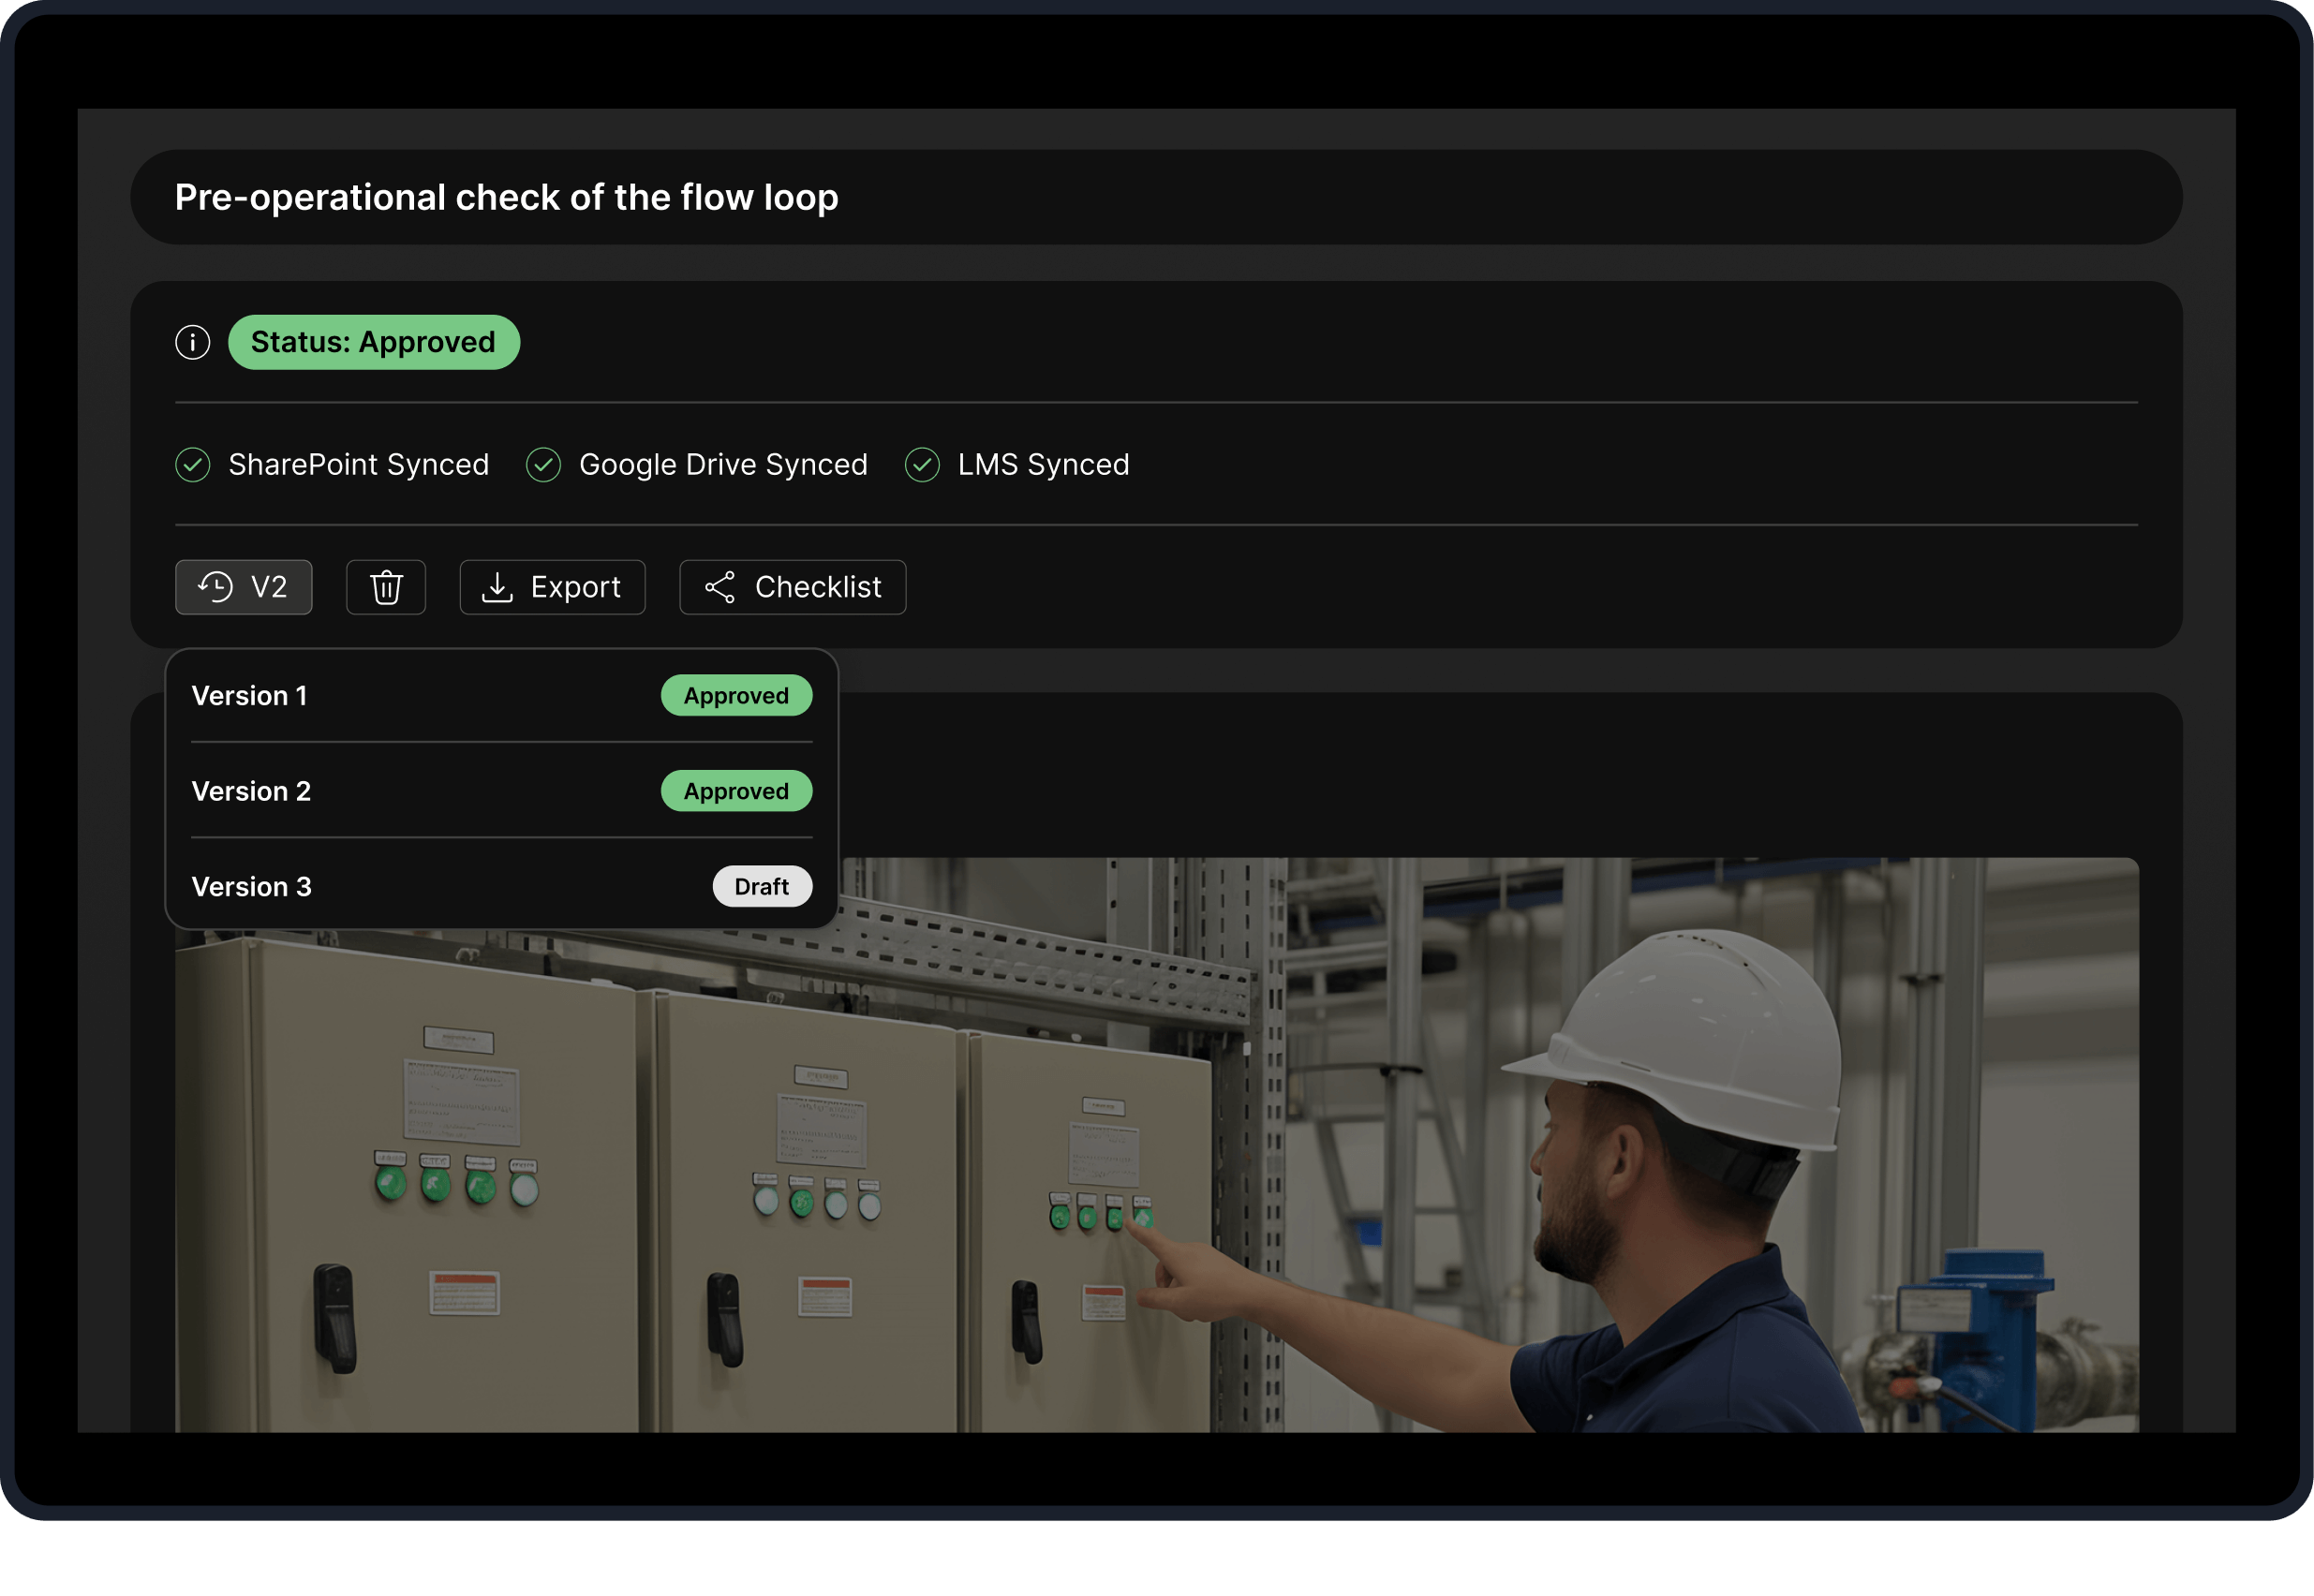Click the Approved badge on Version 1
The image size is (2314, 1596).
[736, 696]
